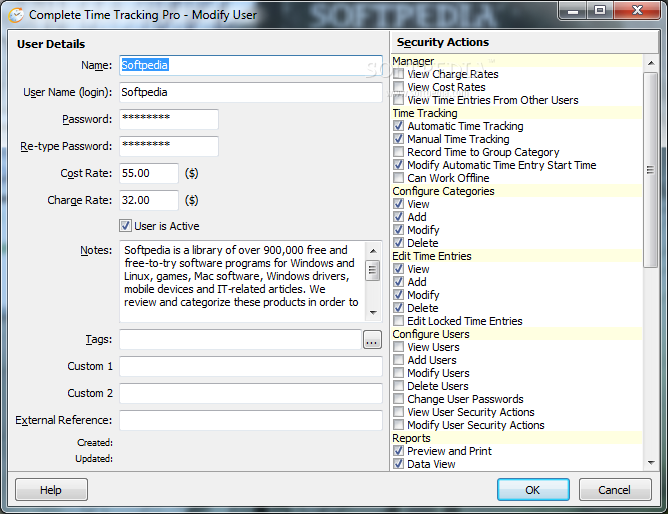Viewport: 668px width, 514px height.
Task: Click the Name input field
Action: coord(250,65)
